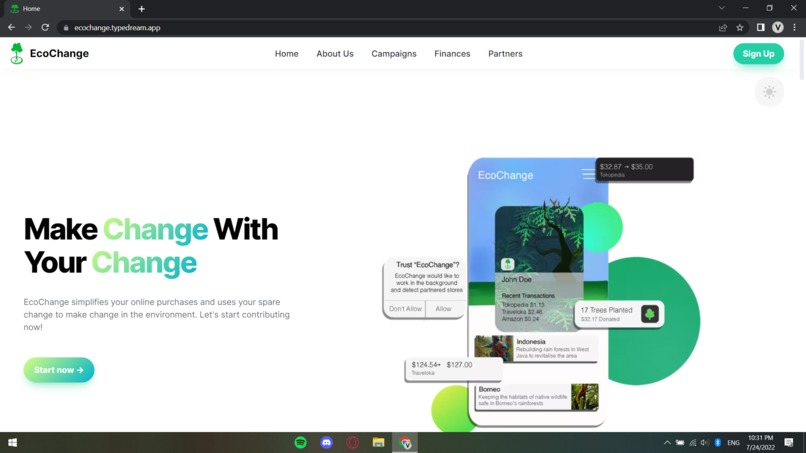The image size is (806, 453).
Task: Click the page vertical scrollbar
Action: (802, 60)
